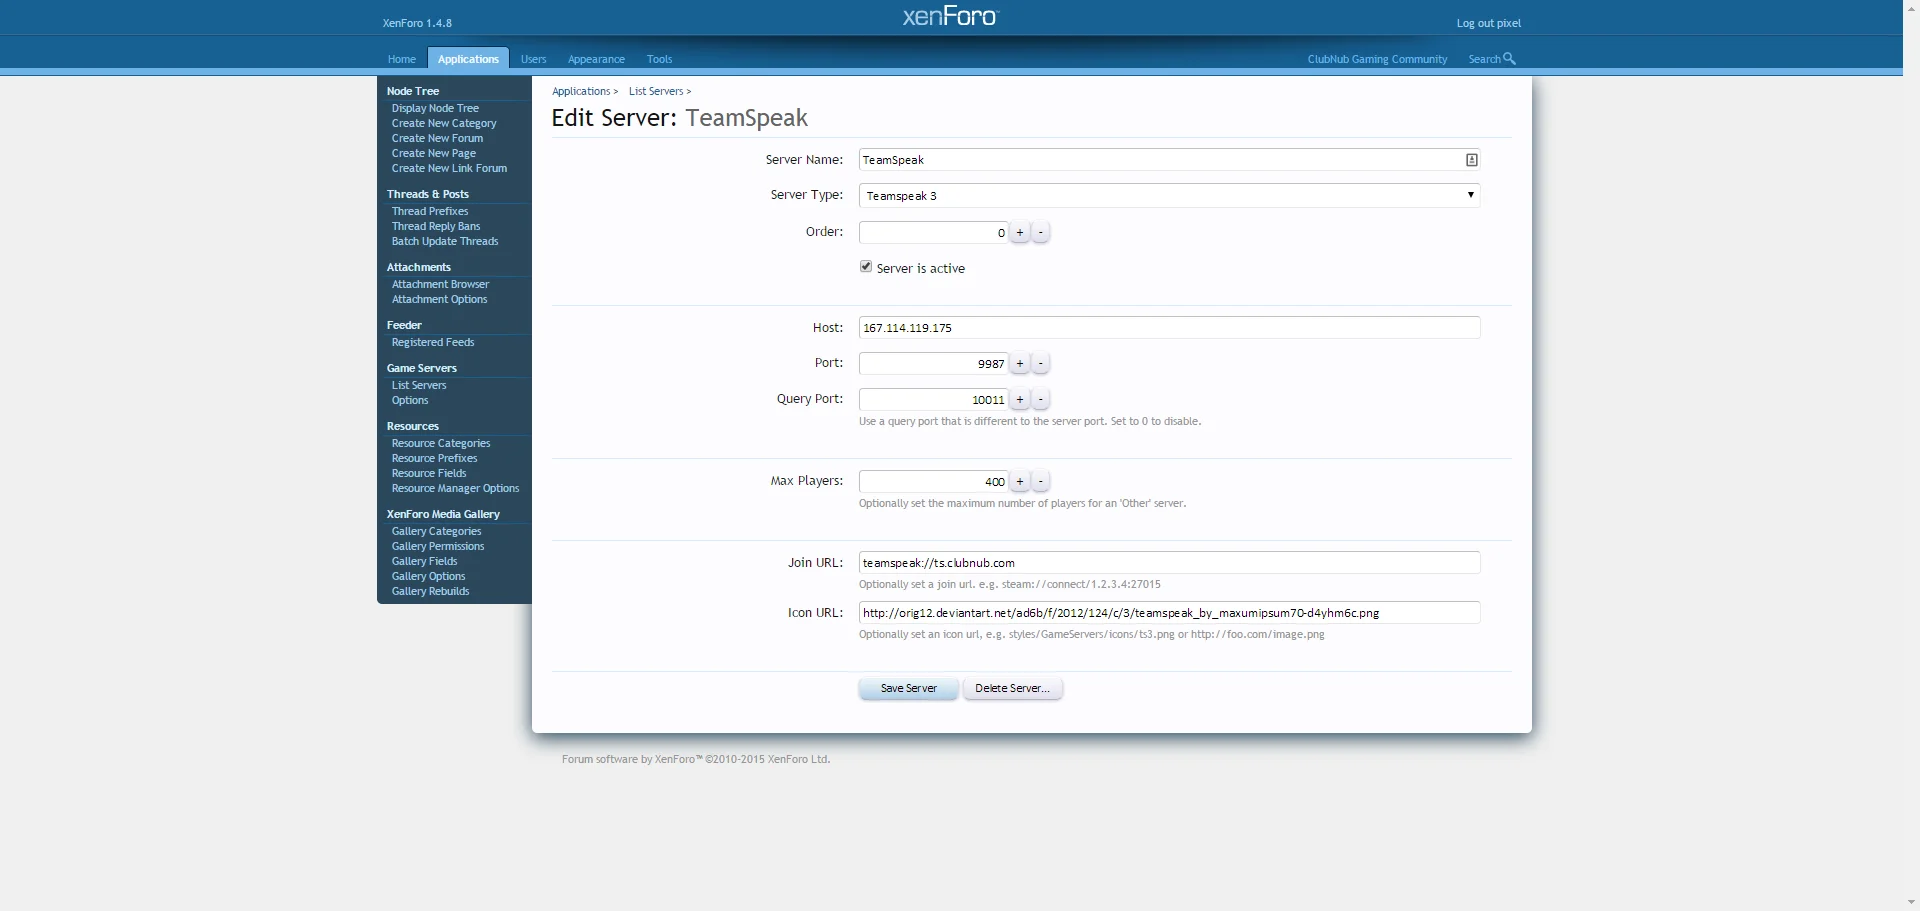Screen dimensions: 1920x911
Task: Click the XenForo Media Gallery heading
Action: click(443, 514)
